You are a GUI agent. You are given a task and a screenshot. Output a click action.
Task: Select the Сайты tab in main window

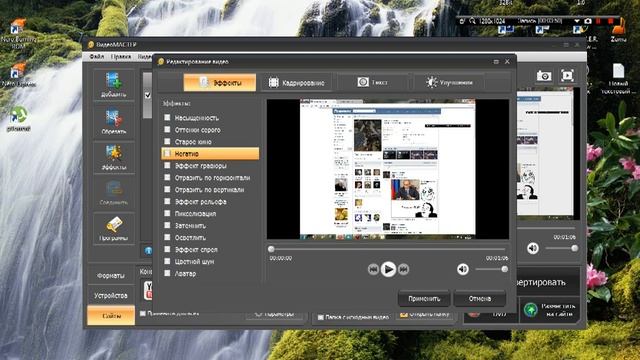[x=111, y=316]
